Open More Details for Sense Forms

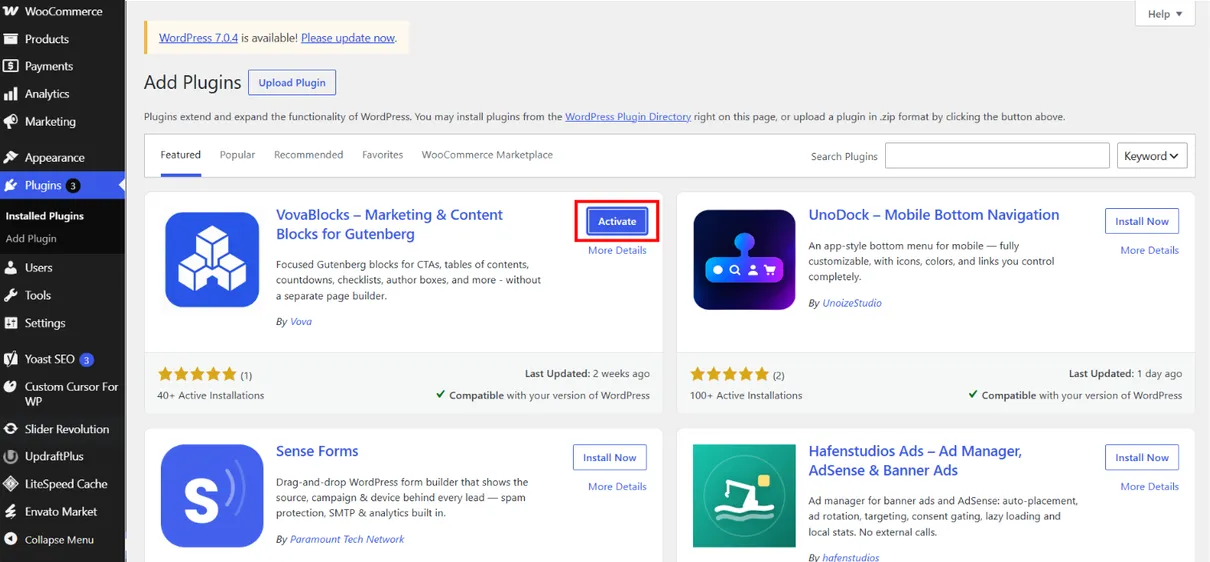click(x=617, y=487)
